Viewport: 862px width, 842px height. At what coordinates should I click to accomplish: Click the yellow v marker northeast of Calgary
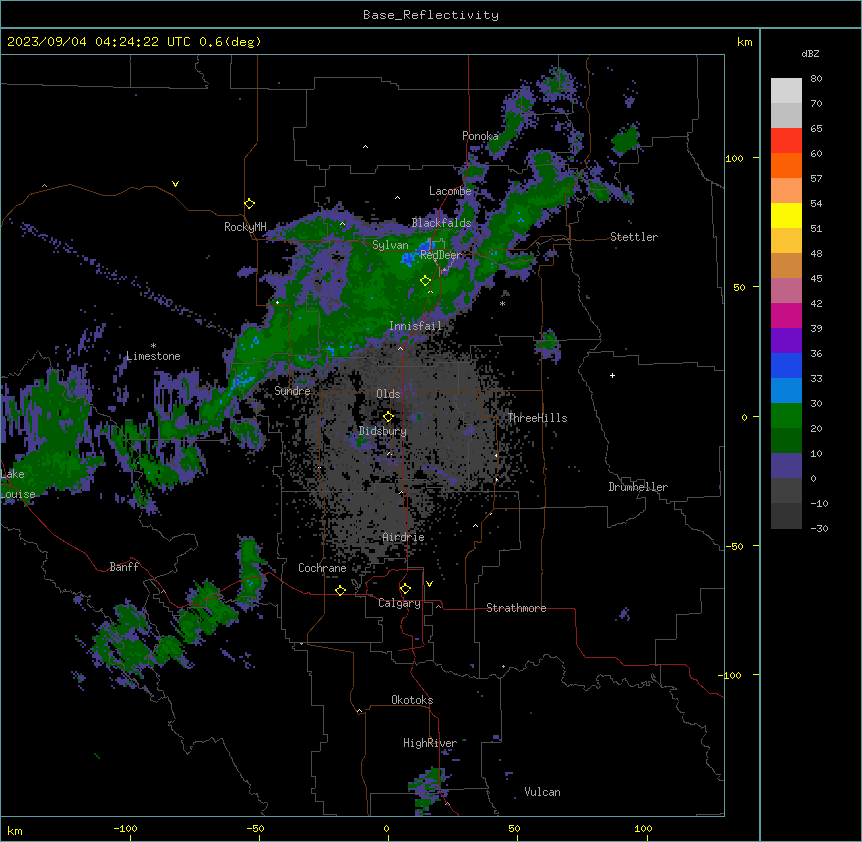point(429,584)
